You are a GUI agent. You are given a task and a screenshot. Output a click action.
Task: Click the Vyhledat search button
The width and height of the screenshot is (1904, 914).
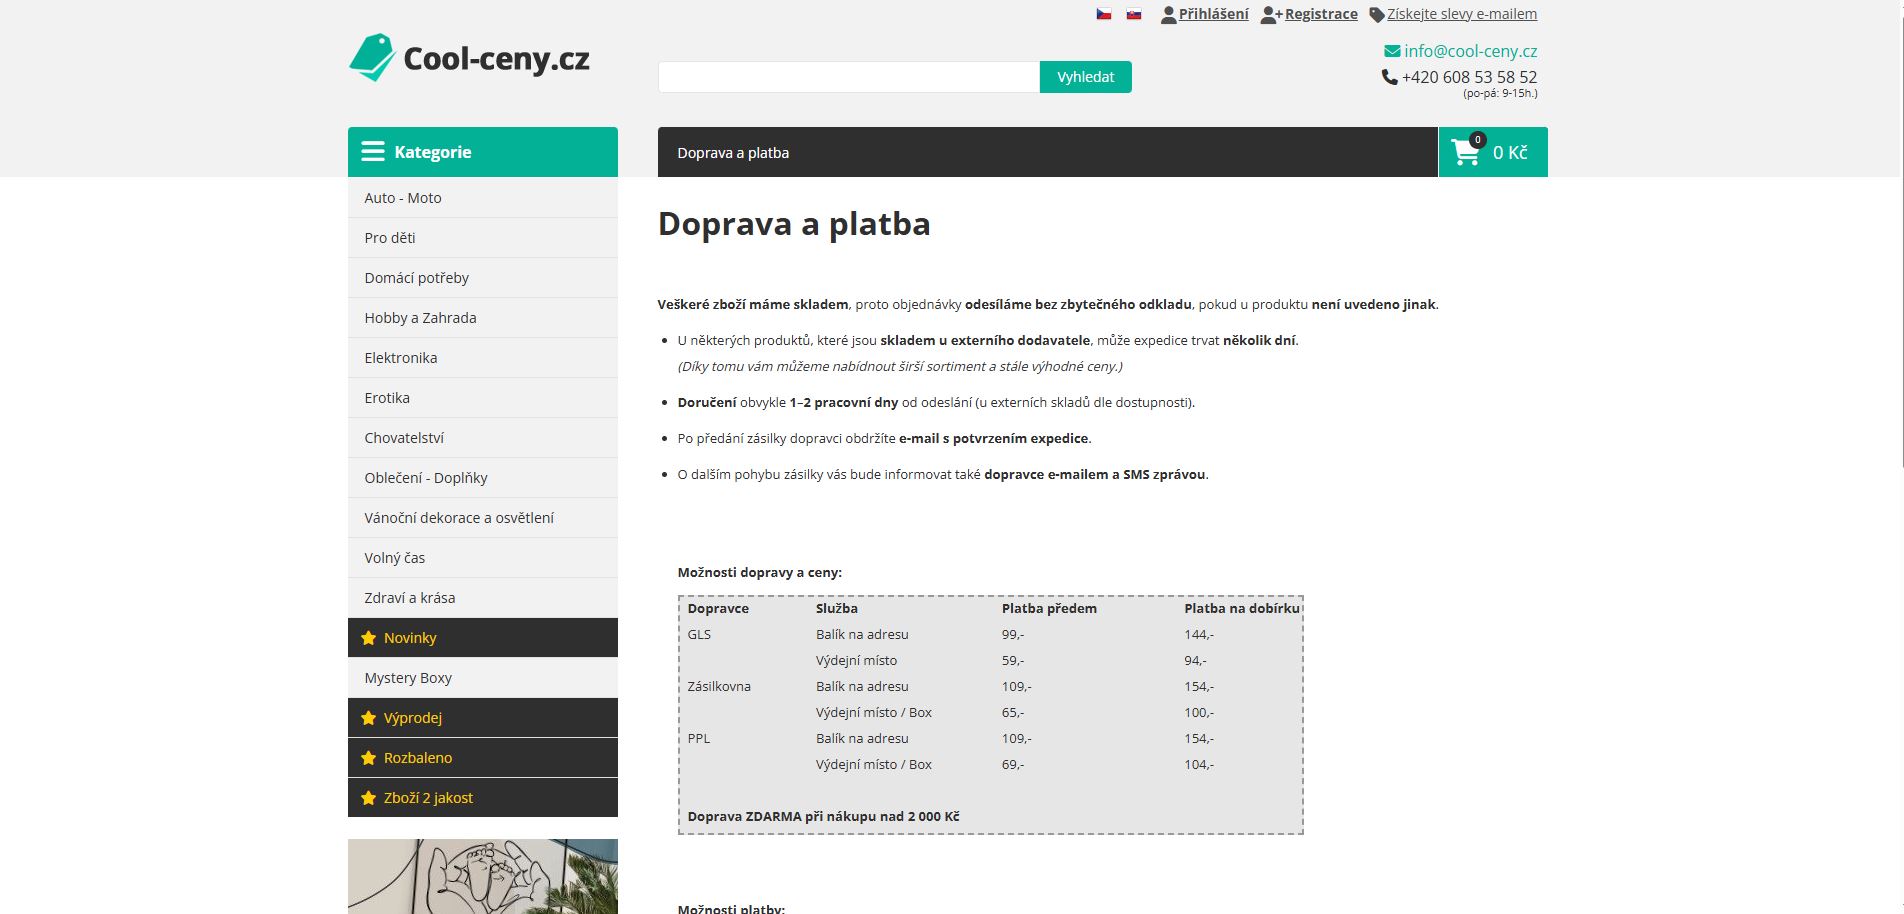(x=1086, y=77)
